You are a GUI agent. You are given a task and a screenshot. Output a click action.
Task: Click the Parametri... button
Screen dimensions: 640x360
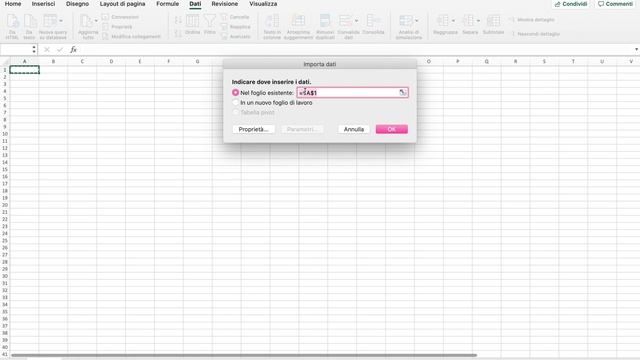point(301,129)
